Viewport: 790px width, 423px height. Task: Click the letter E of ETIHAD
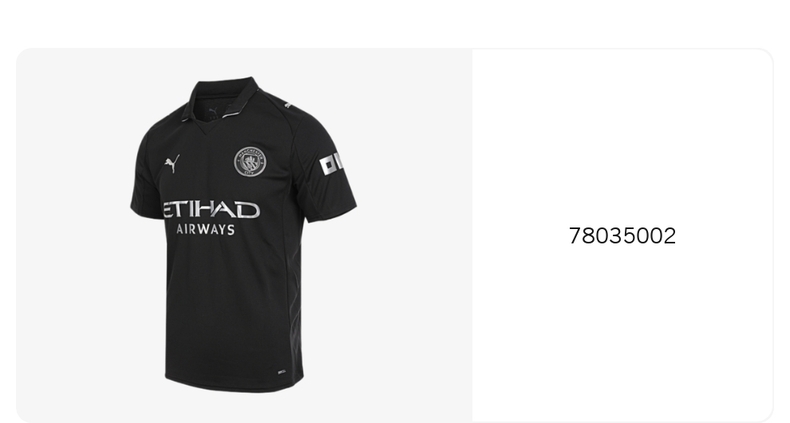pyautogui.click(x=169, y=209)
